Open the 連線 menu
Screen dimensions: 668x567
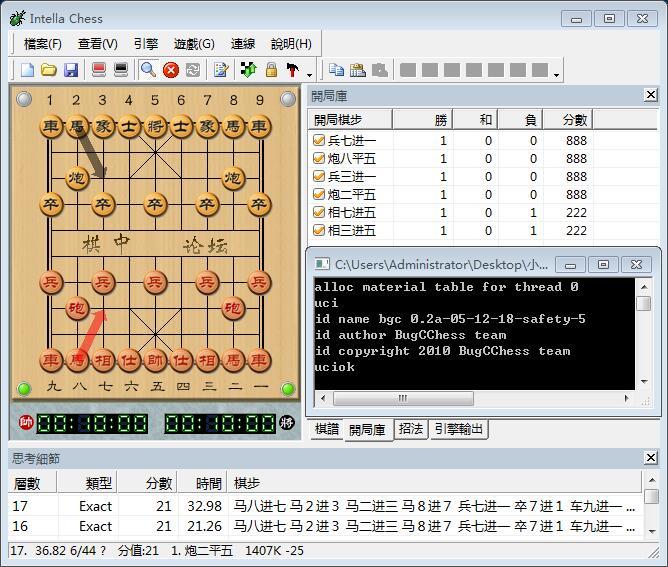pyautogui.click(x=243, y=43)
